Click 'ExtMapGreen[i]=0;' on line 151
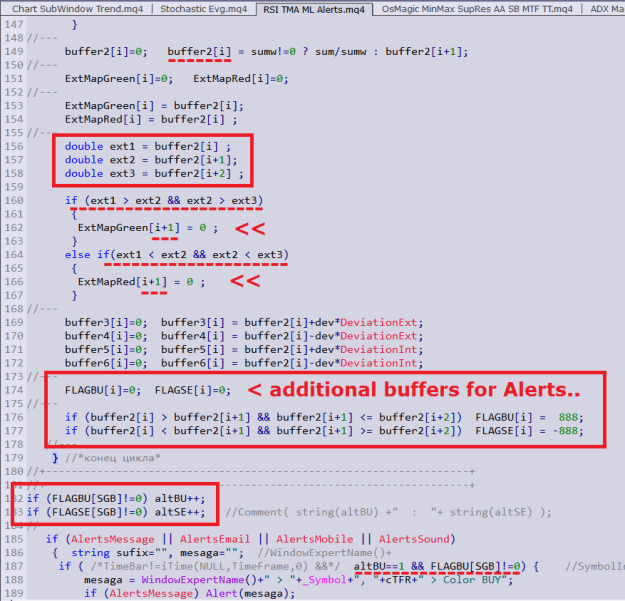Screen dimensions: 625x601 tap(119, 79)
